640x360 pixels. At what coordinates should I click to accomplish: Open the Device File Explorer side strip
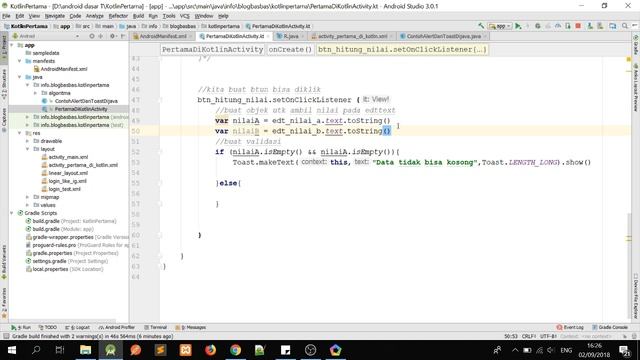(x=636, y=296)
